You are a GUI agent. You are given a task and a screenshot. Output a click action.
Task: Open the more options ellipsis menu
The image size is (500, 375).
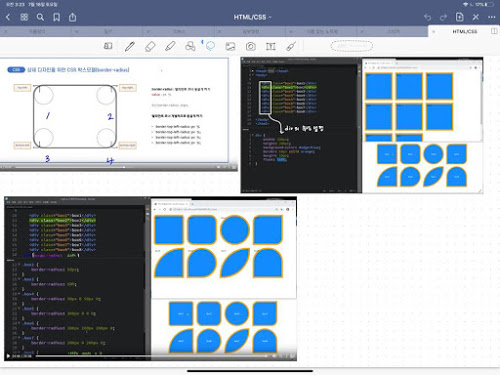pyautogui.click(x=492, y=17)
